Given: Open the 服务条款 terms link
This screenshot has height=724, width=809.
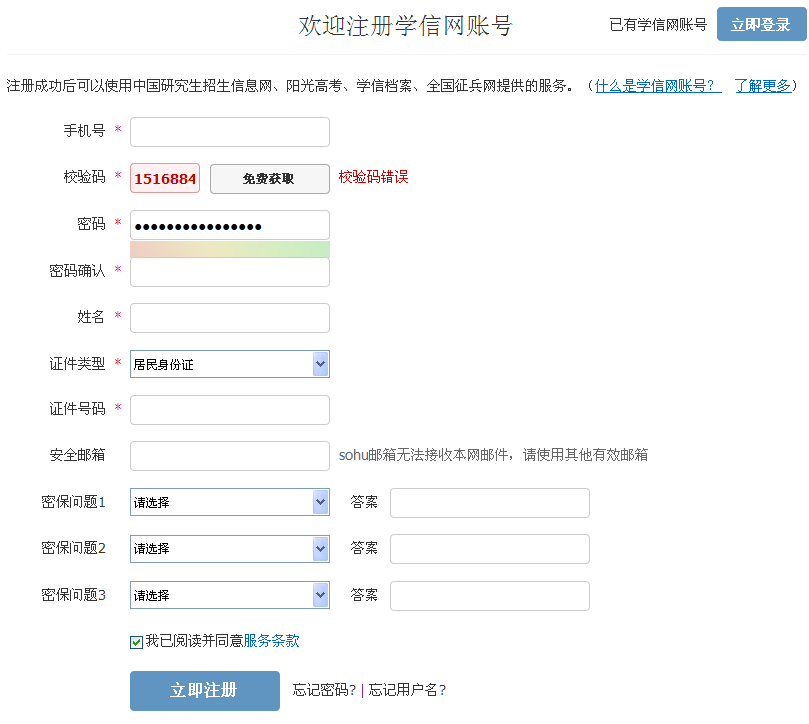Looking at the screenshot, I should point(271,641).
